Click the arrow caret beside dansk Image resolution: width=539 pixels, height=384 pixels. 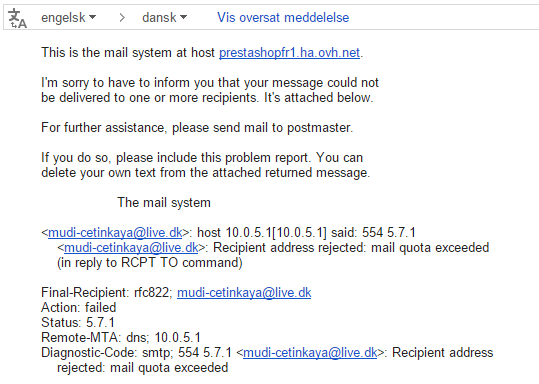[x=184, y=17]
